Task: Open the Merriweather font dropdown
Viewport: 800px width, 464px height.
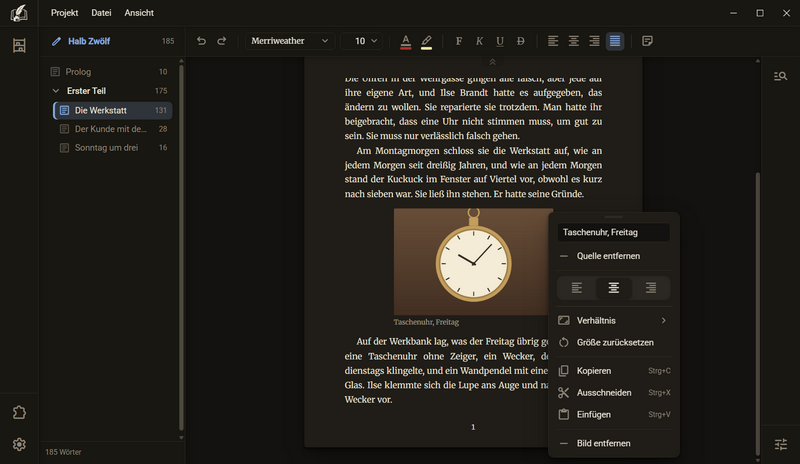Action: point(290,41)
